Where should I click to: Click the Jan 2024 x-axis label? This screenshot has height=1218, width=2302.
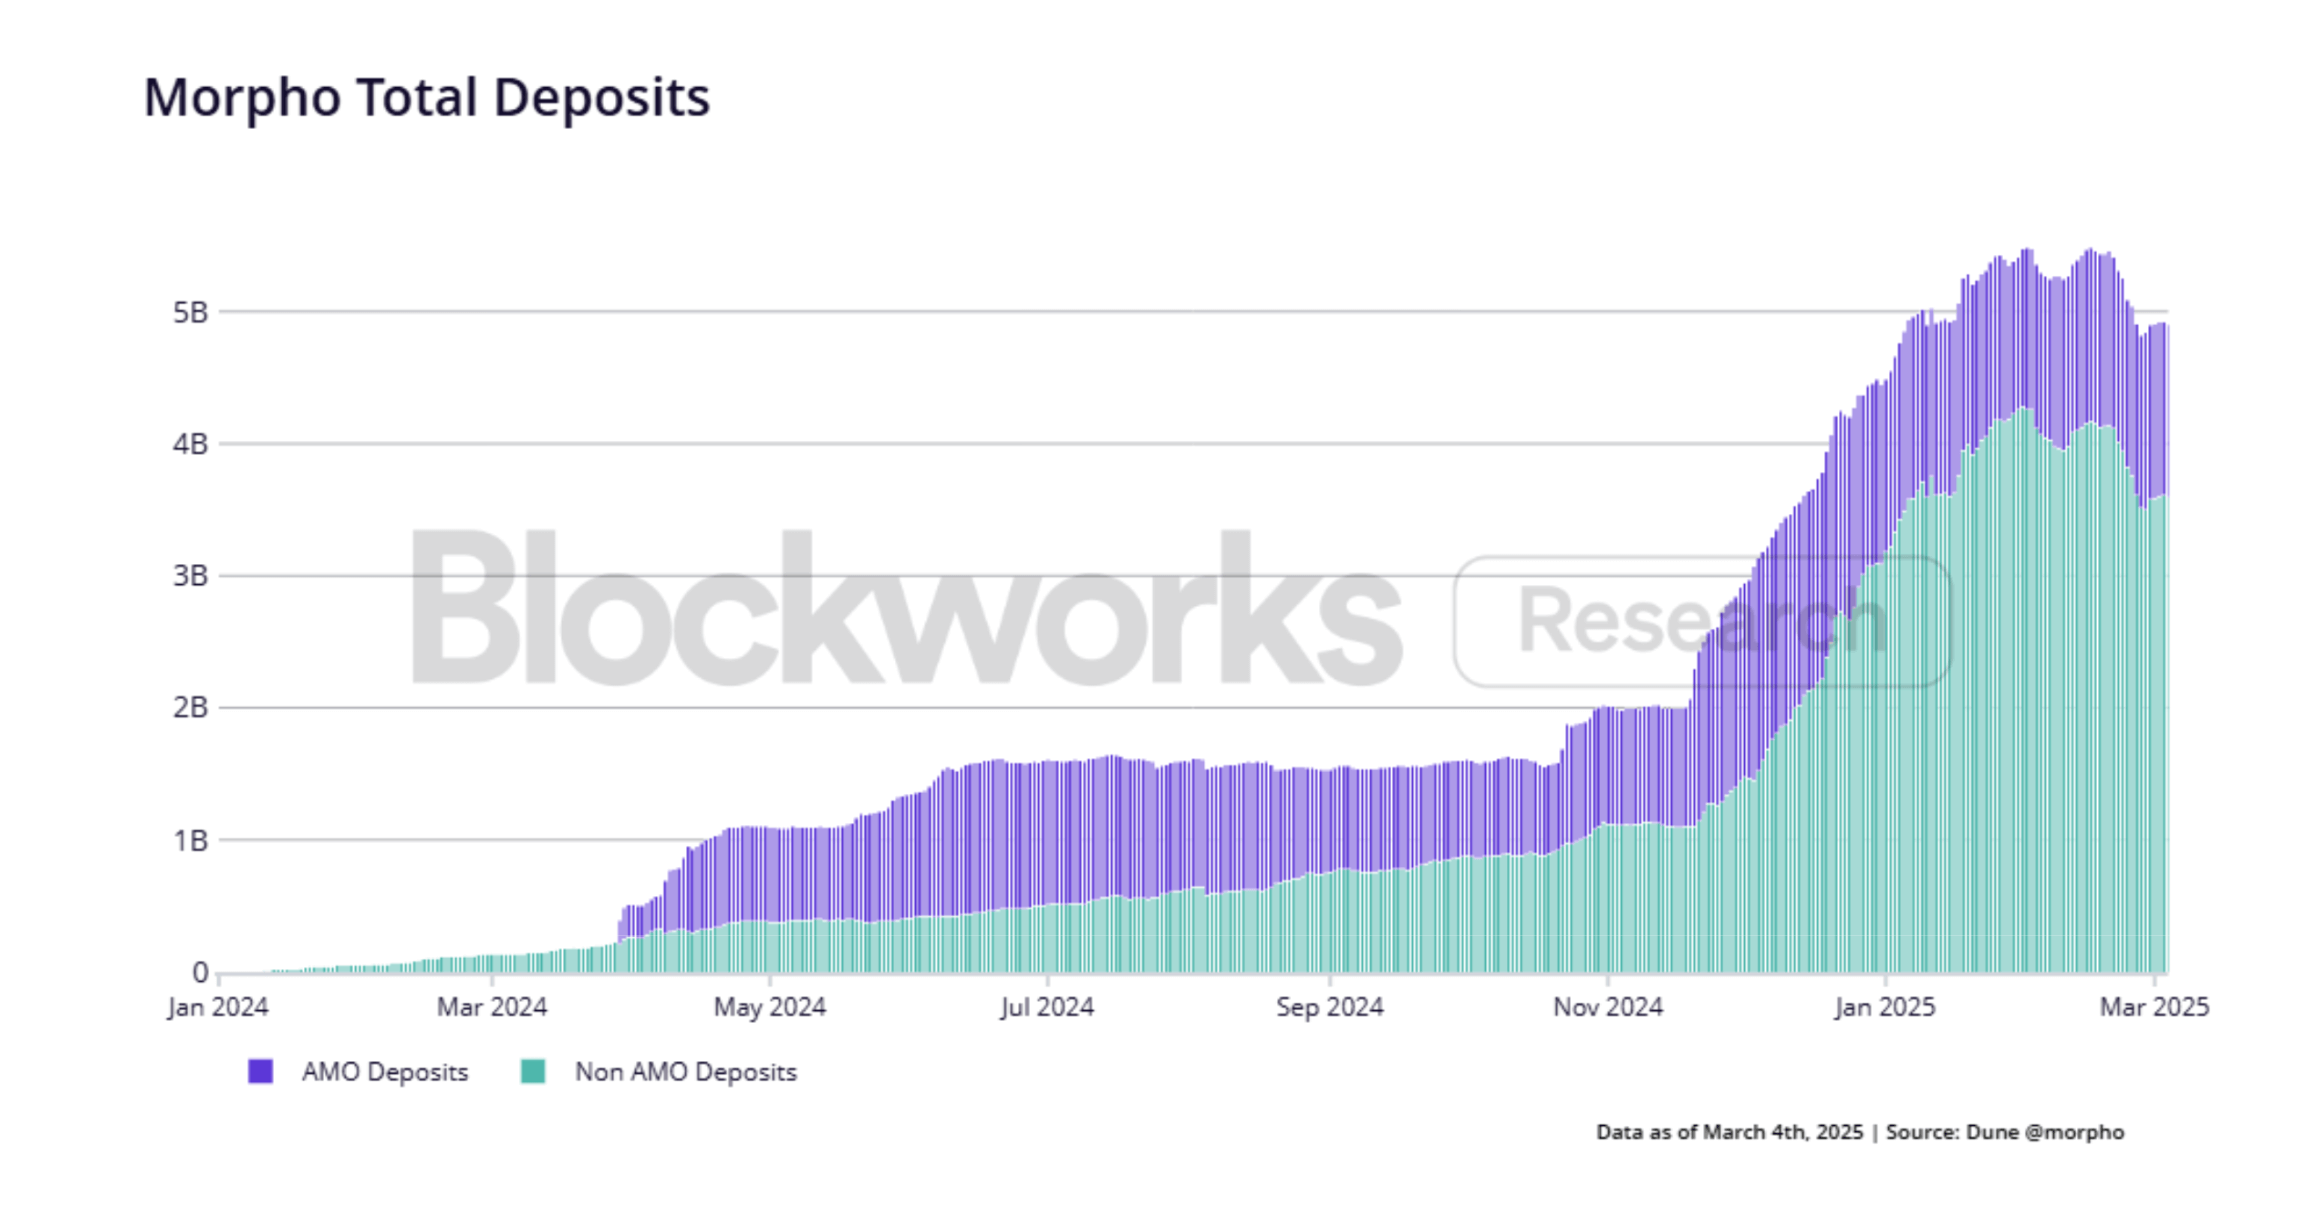tap(218, 1007)
